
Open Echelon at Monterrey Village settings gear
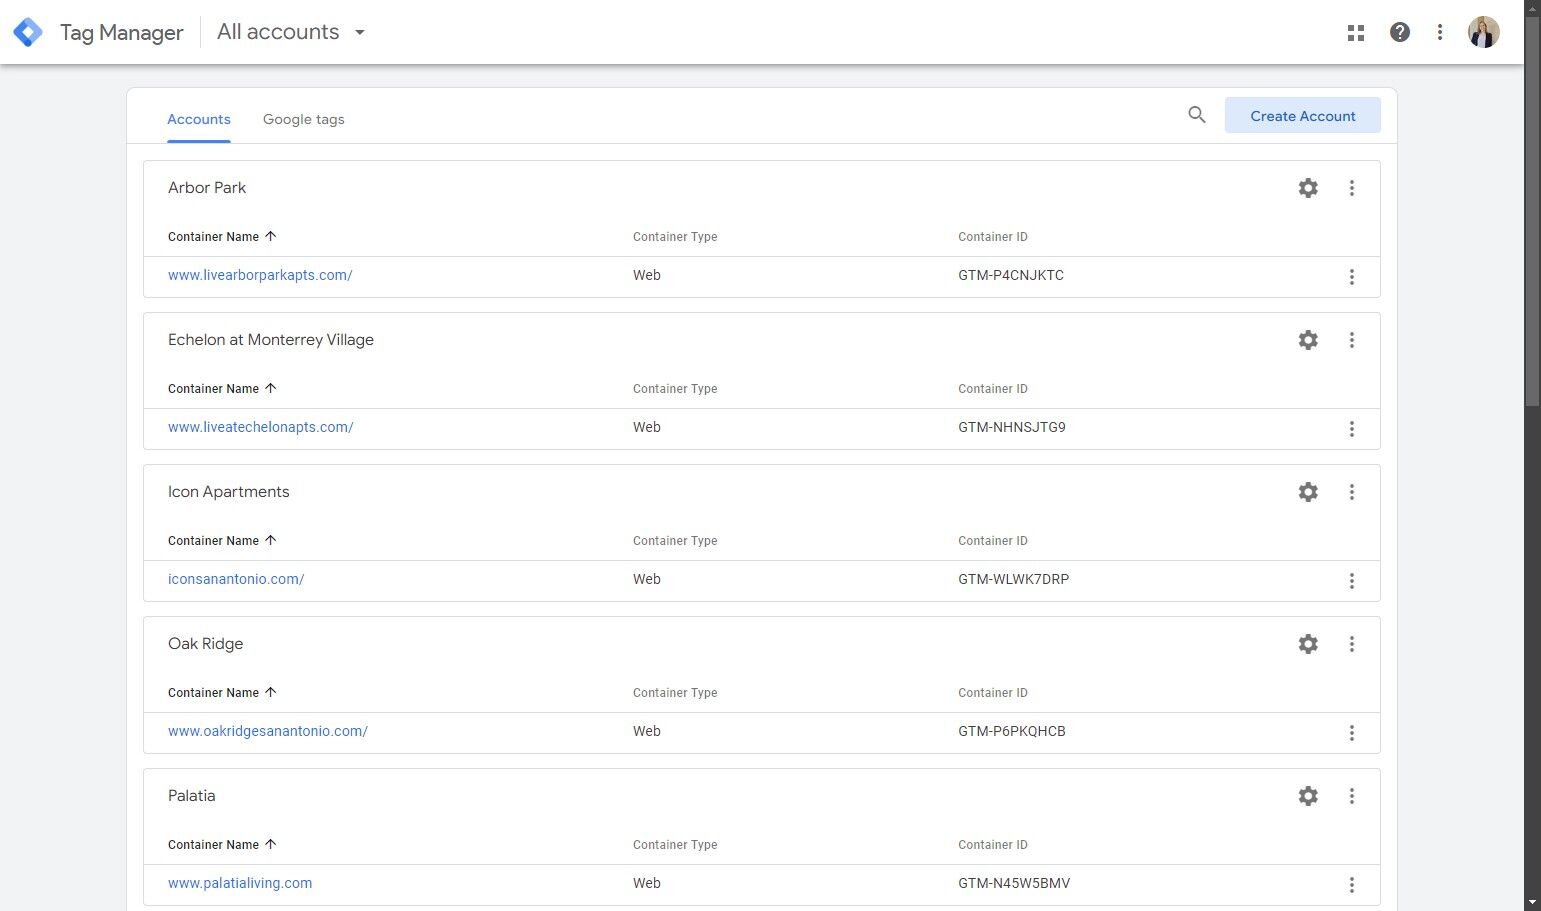[x=1308, y=340]
